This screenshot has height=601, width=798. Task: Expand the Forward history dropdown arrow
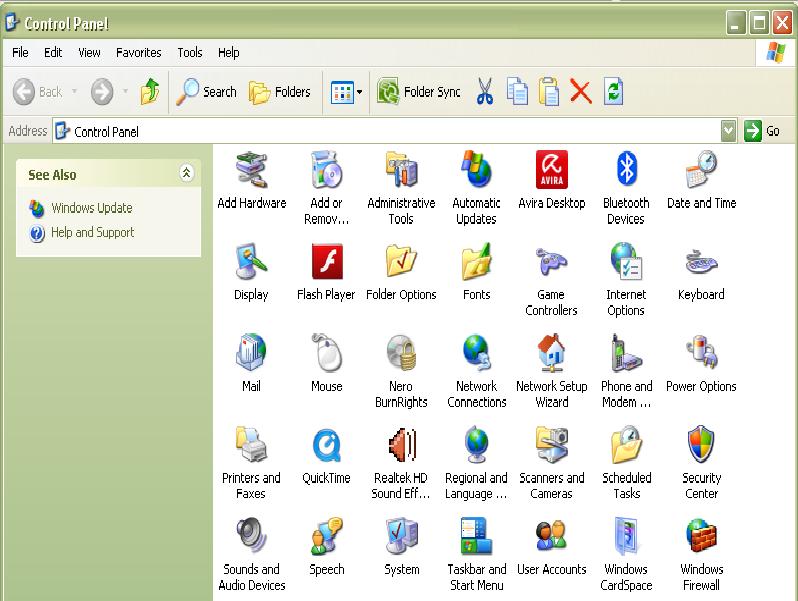coord(125,92)
